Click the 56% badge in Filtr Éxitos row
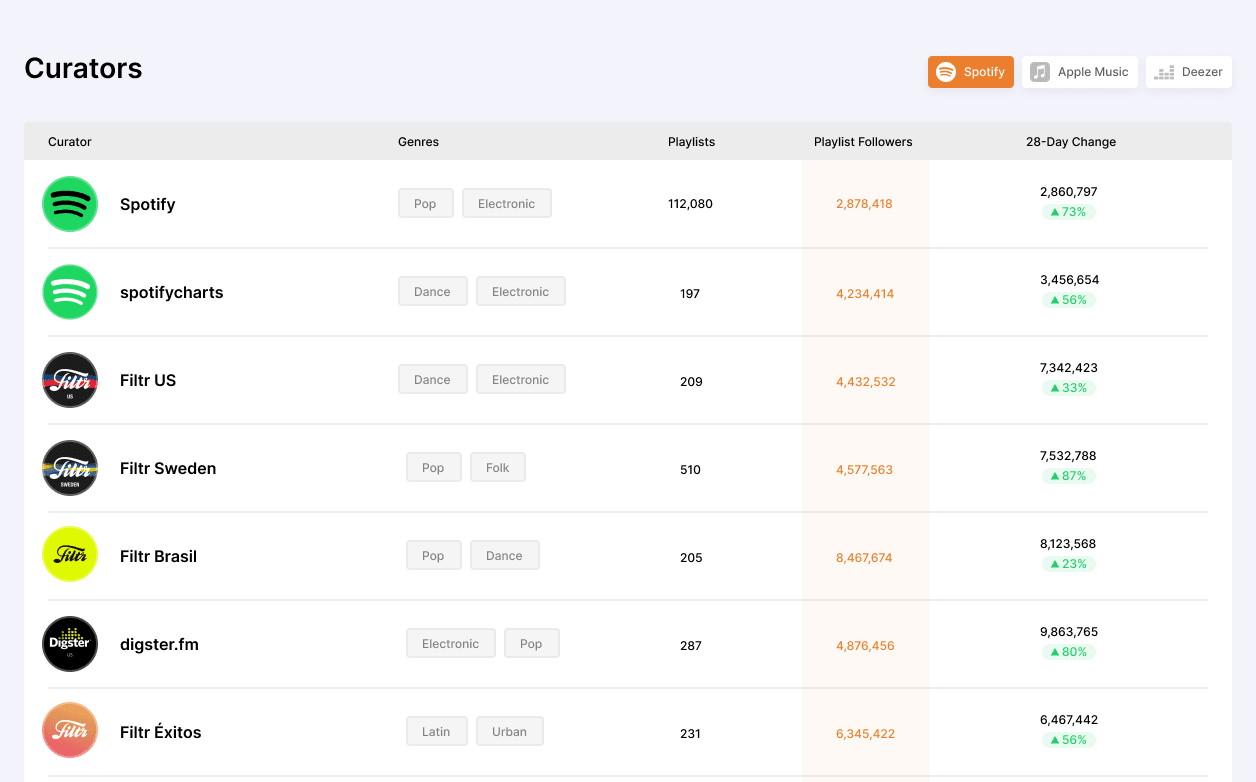Image resolution: width=1256 pixels, height=782 pixels. tap(1069, 740)
